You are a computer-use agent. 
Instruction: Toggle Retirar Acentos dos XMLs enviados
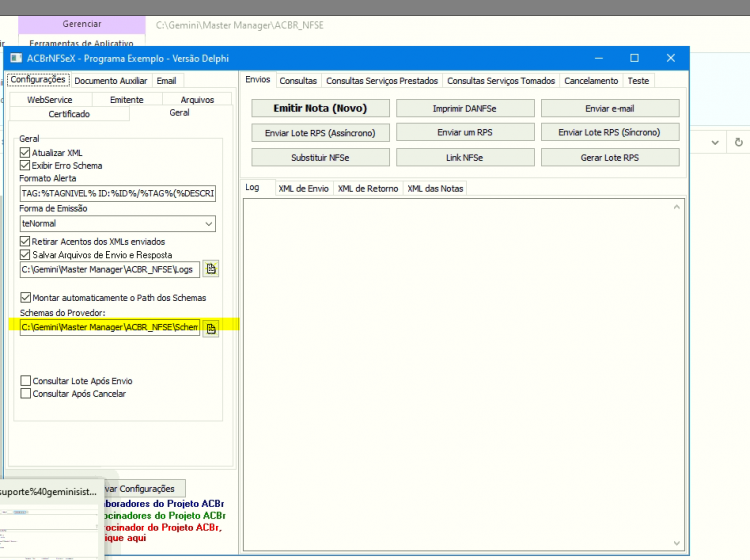25,242
